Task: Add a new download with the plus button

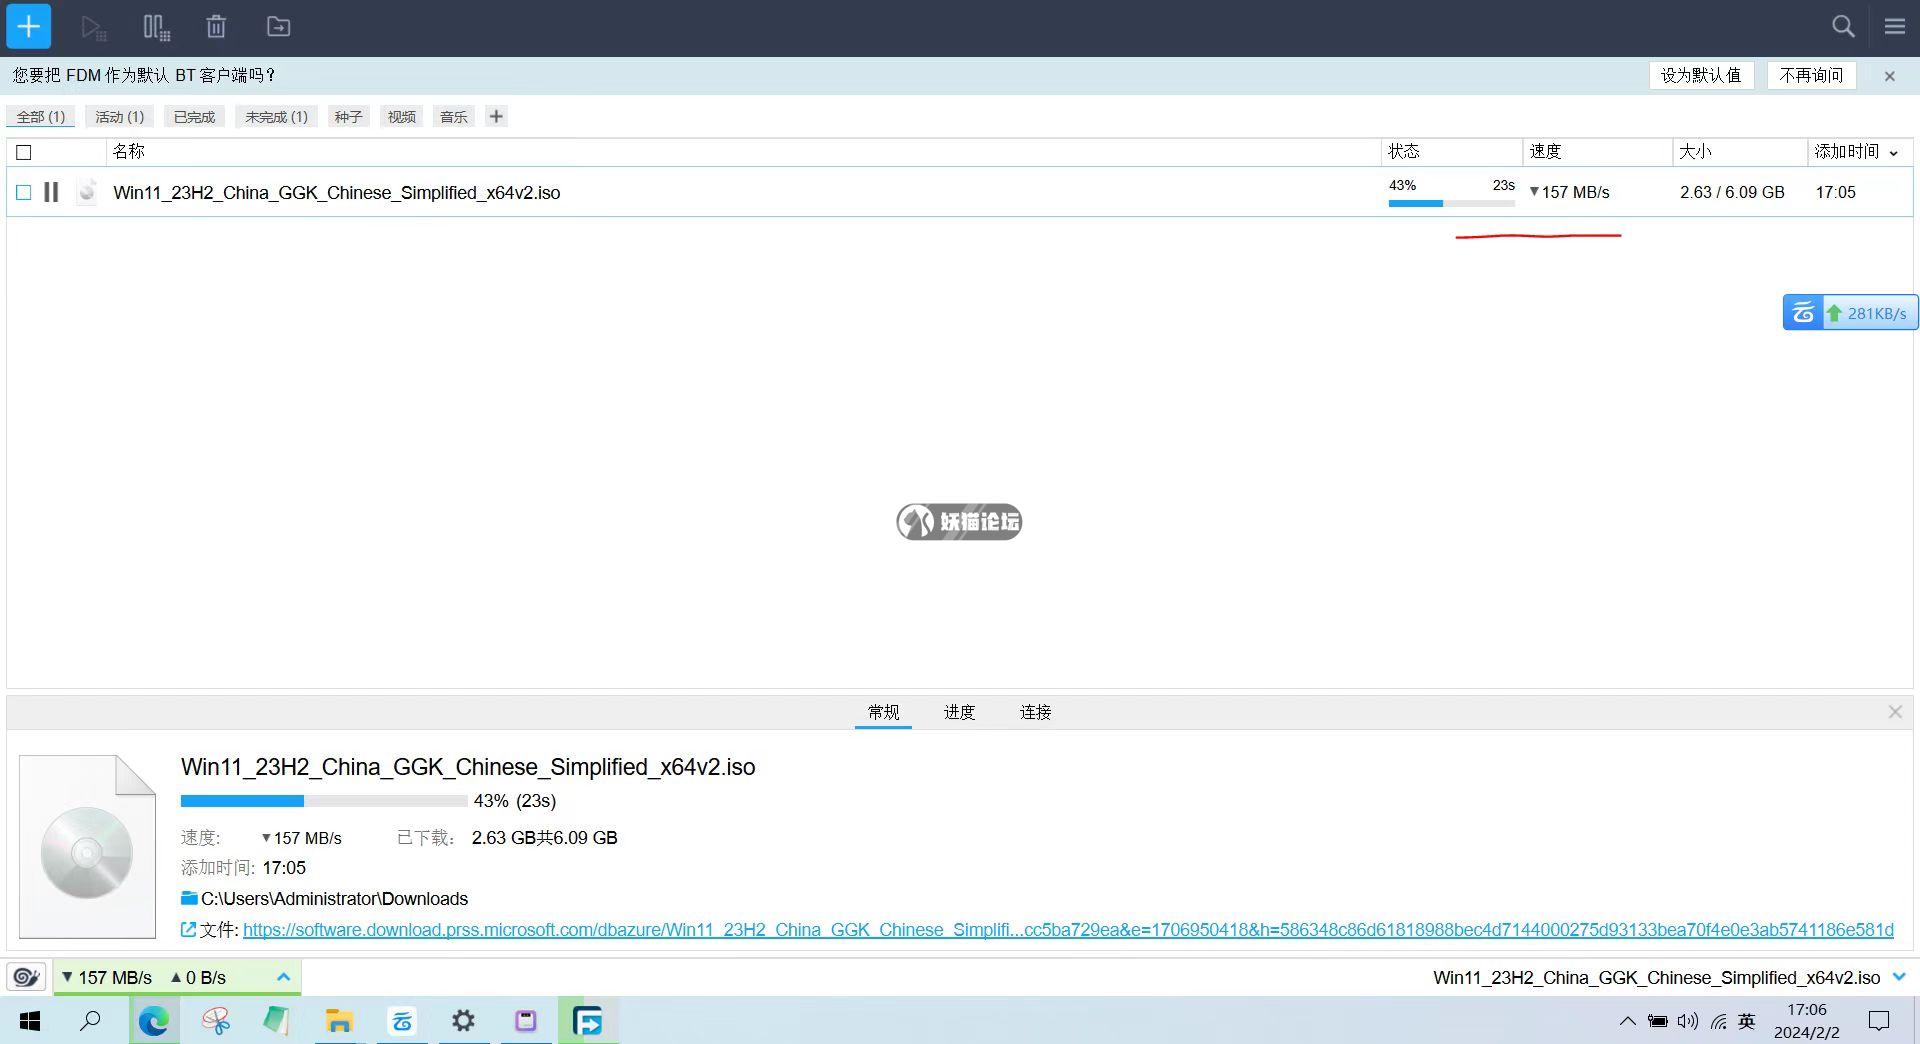Action: [29, 26]
